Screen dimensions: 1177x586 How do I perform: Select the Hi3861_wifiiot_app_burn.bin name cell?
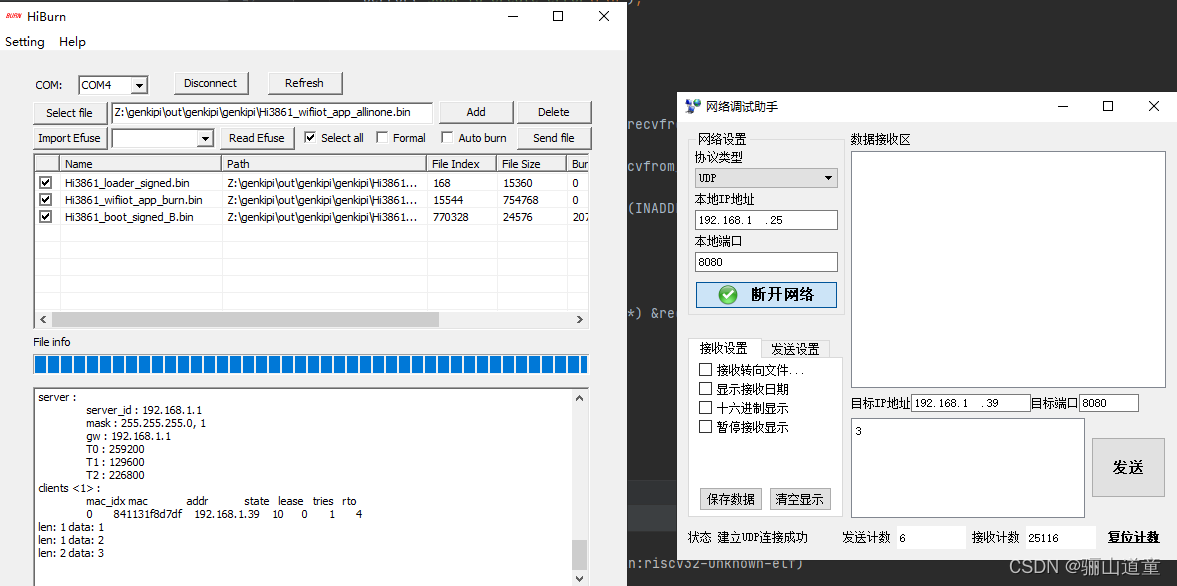[134, 200]
